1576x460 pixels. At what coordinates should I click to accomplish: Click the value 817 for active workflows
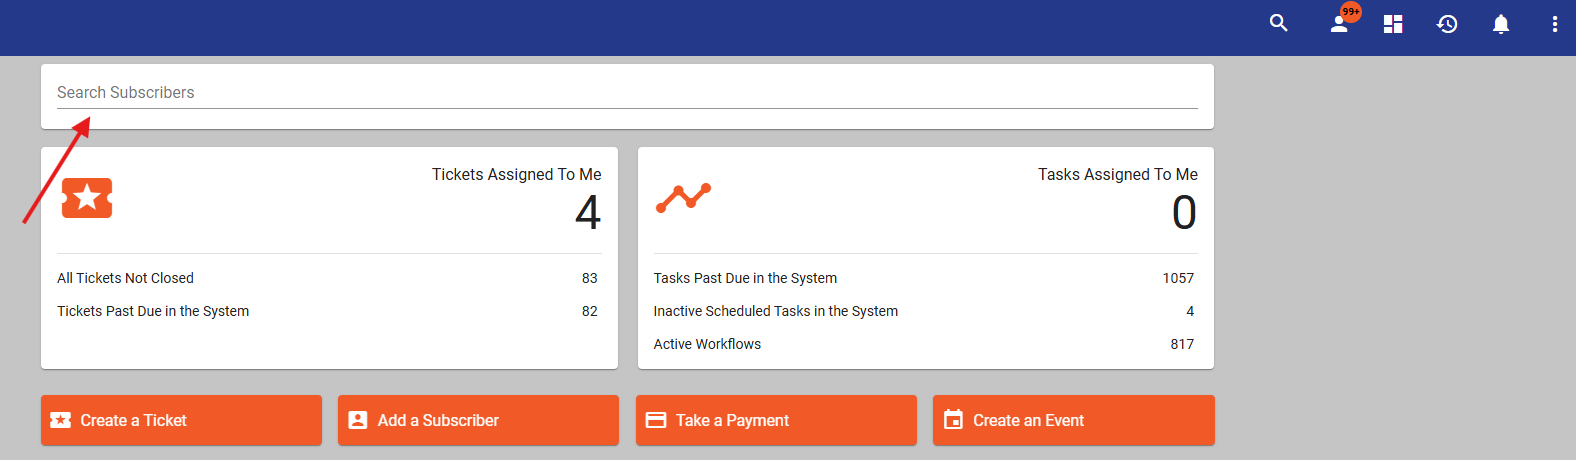(x=1182, y=344)
